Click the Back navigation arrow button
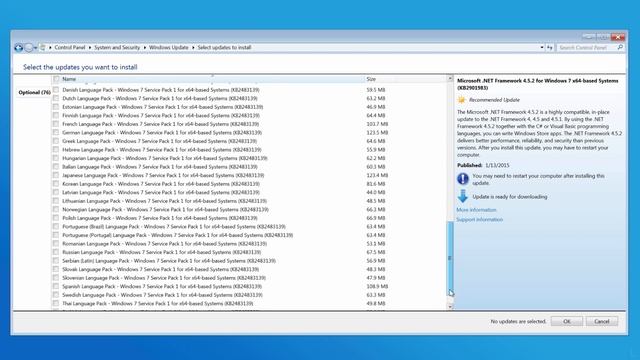This screenshot has width=640, height=360. tap(18, 48)
